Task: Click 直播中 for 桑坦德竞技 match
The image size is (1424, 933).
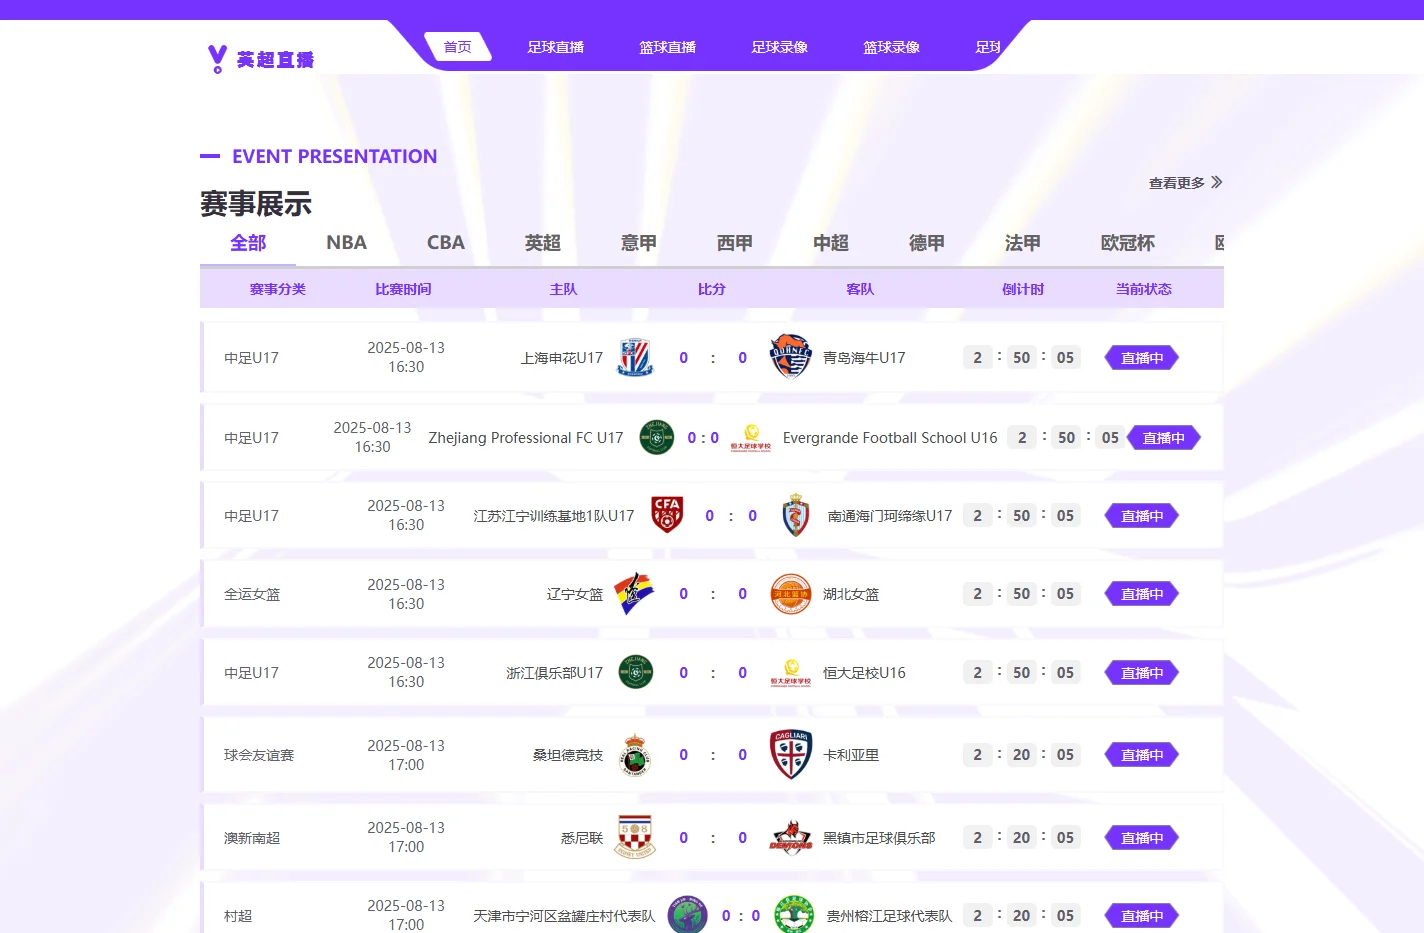Action: pyautogui.click(x=1142, y=755)
